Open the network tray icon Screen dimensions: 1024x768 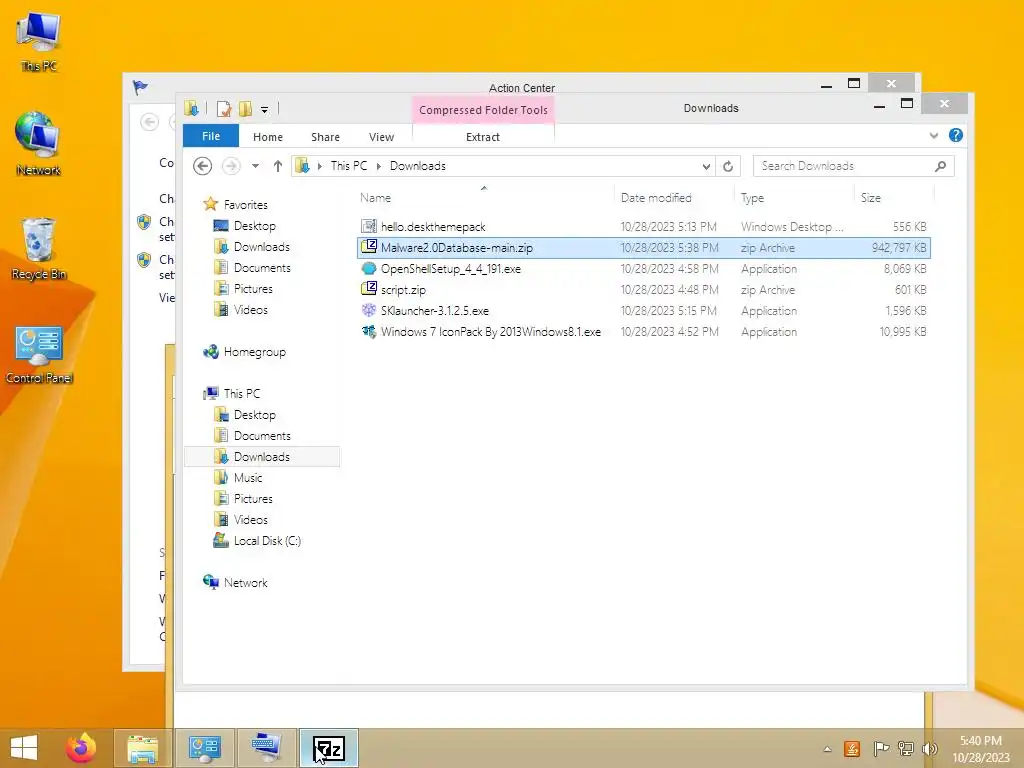pos(906,748)
